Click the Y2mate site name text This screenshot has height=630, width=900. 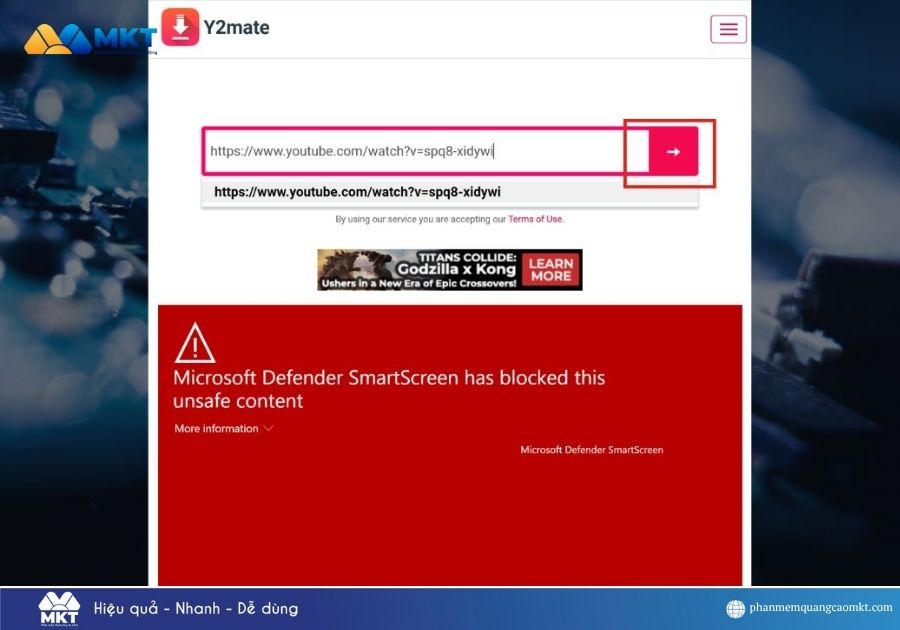[236, 28]
